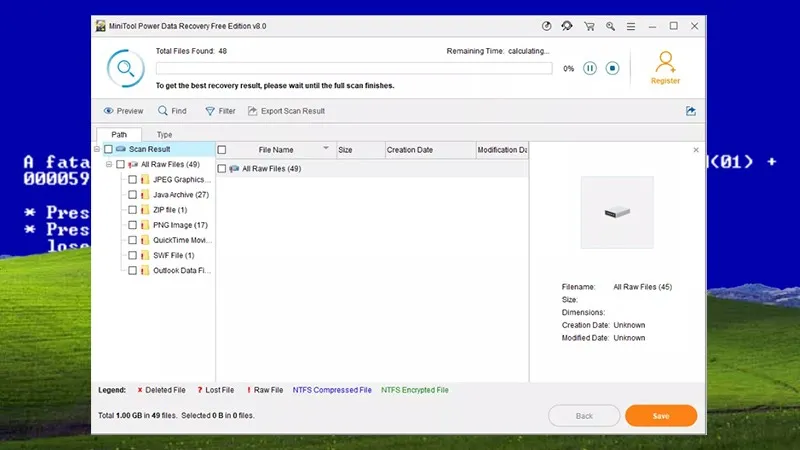
Task: Check All Raw Files (49) tree checkbox
Action: pos(120,164)
